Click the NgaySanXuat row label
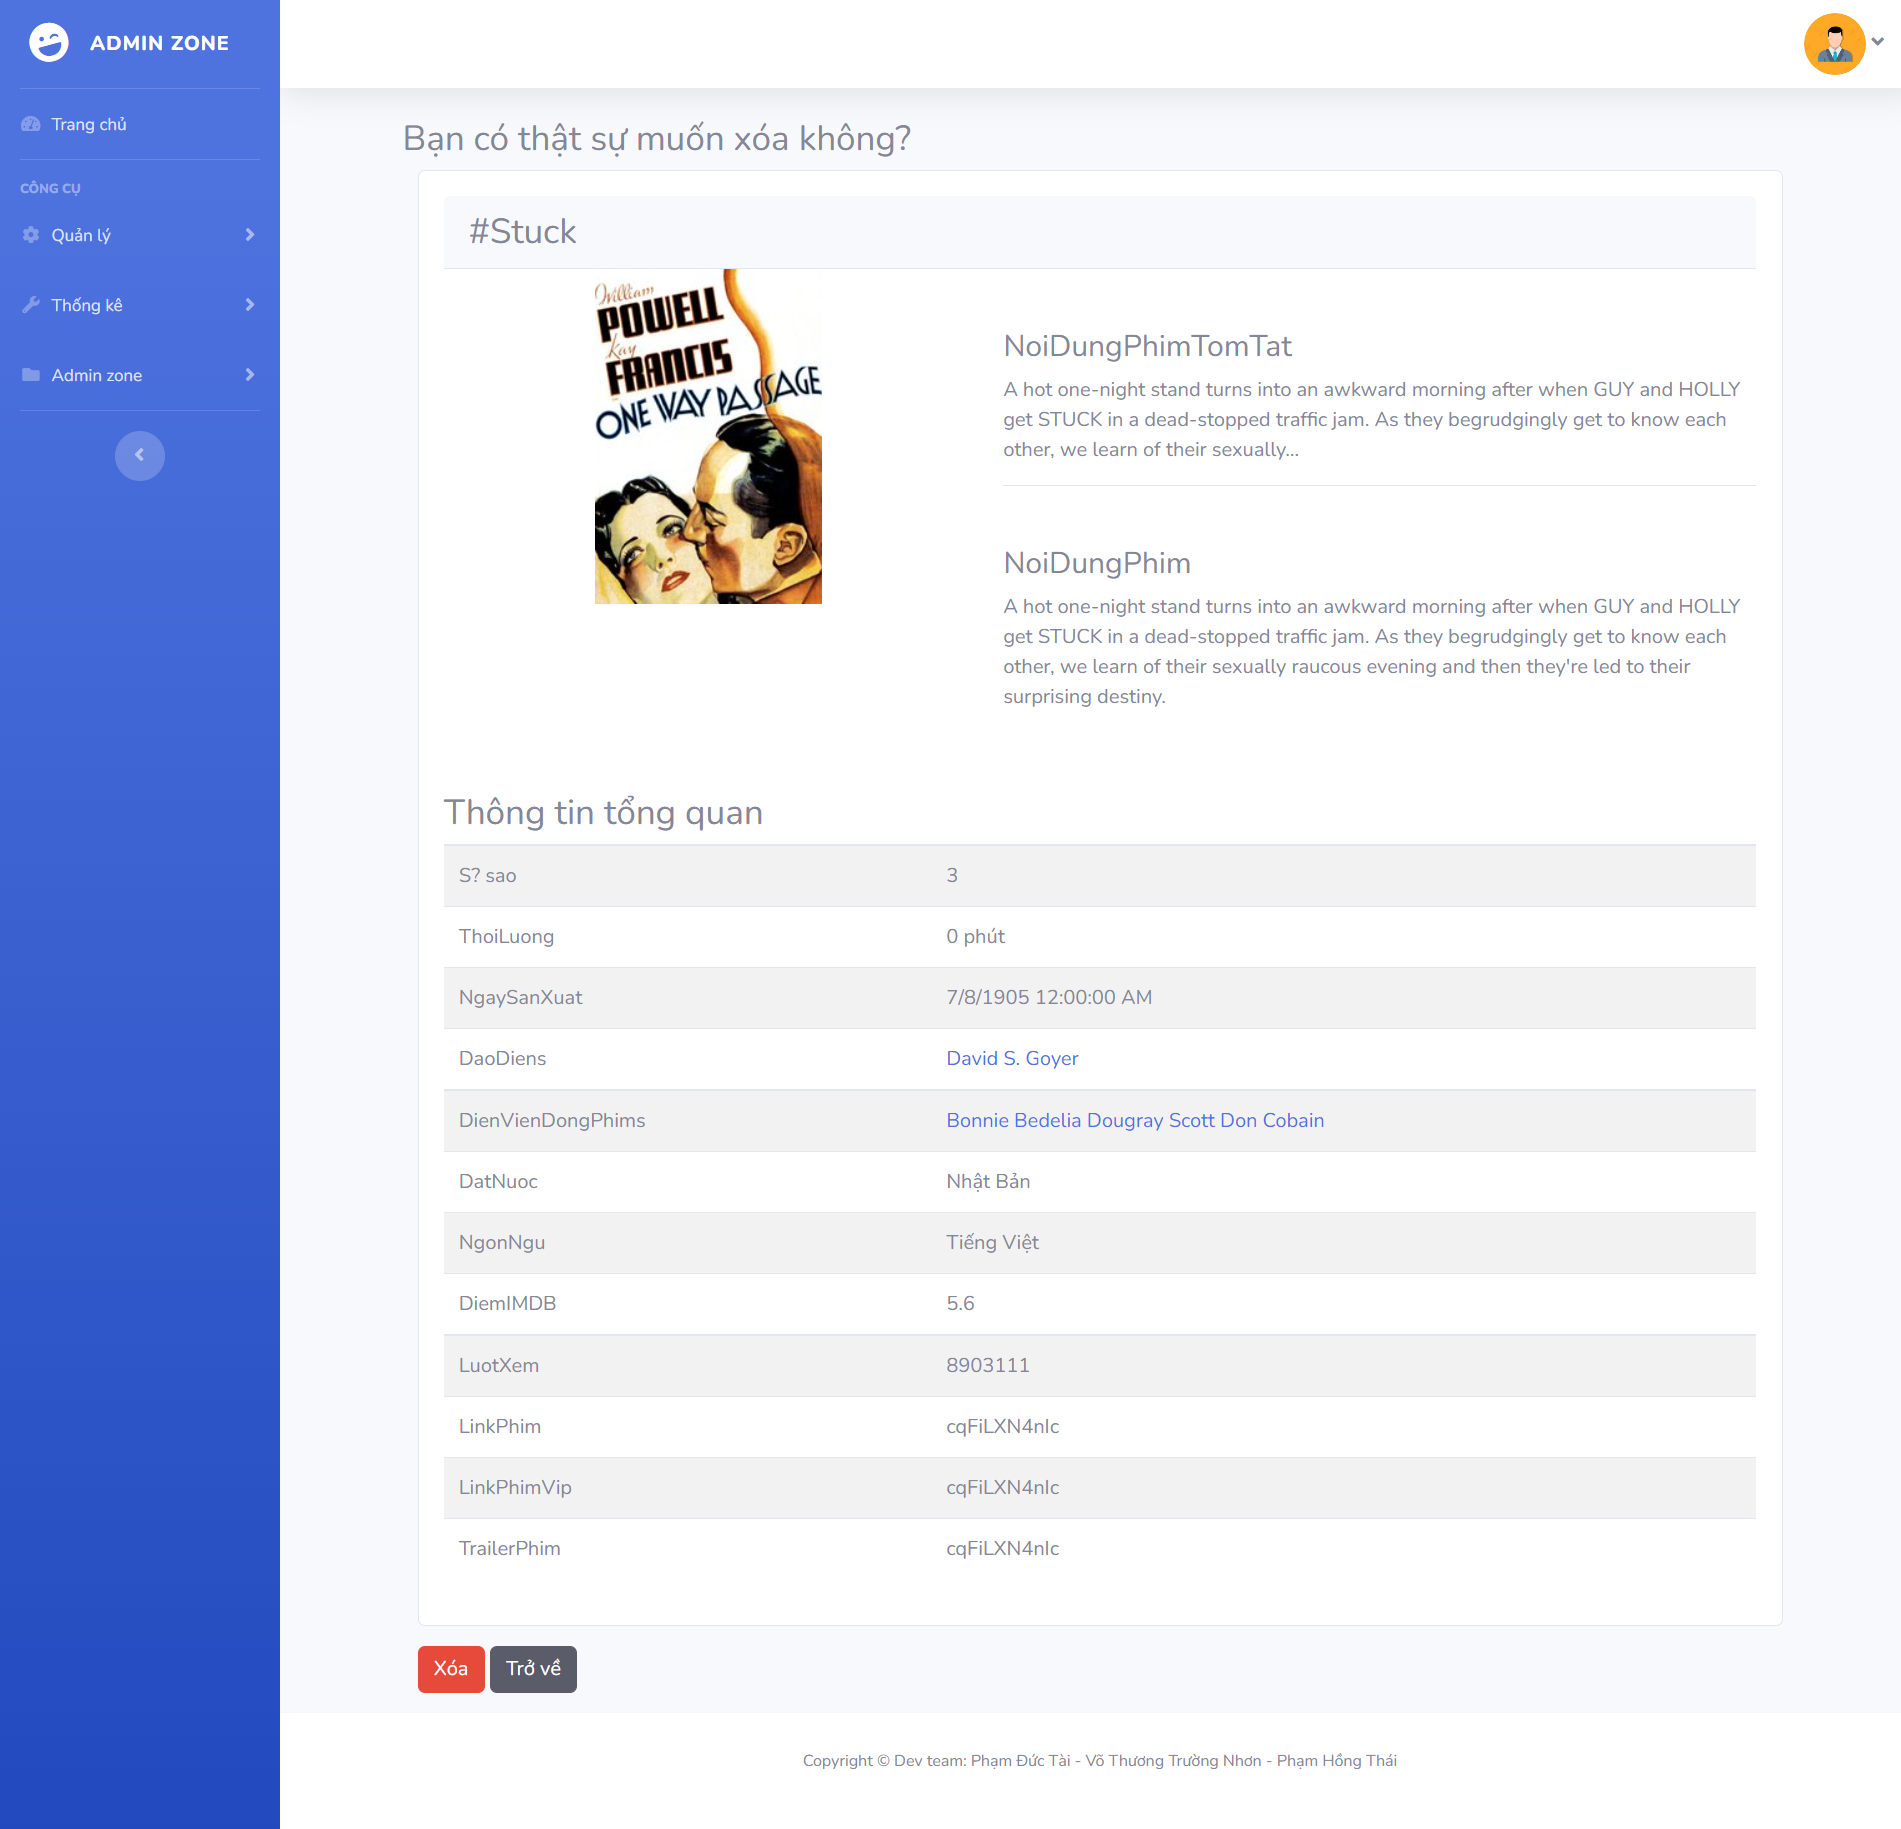Viewport: 1901px width, 1829px height. [x=520, y=997]
